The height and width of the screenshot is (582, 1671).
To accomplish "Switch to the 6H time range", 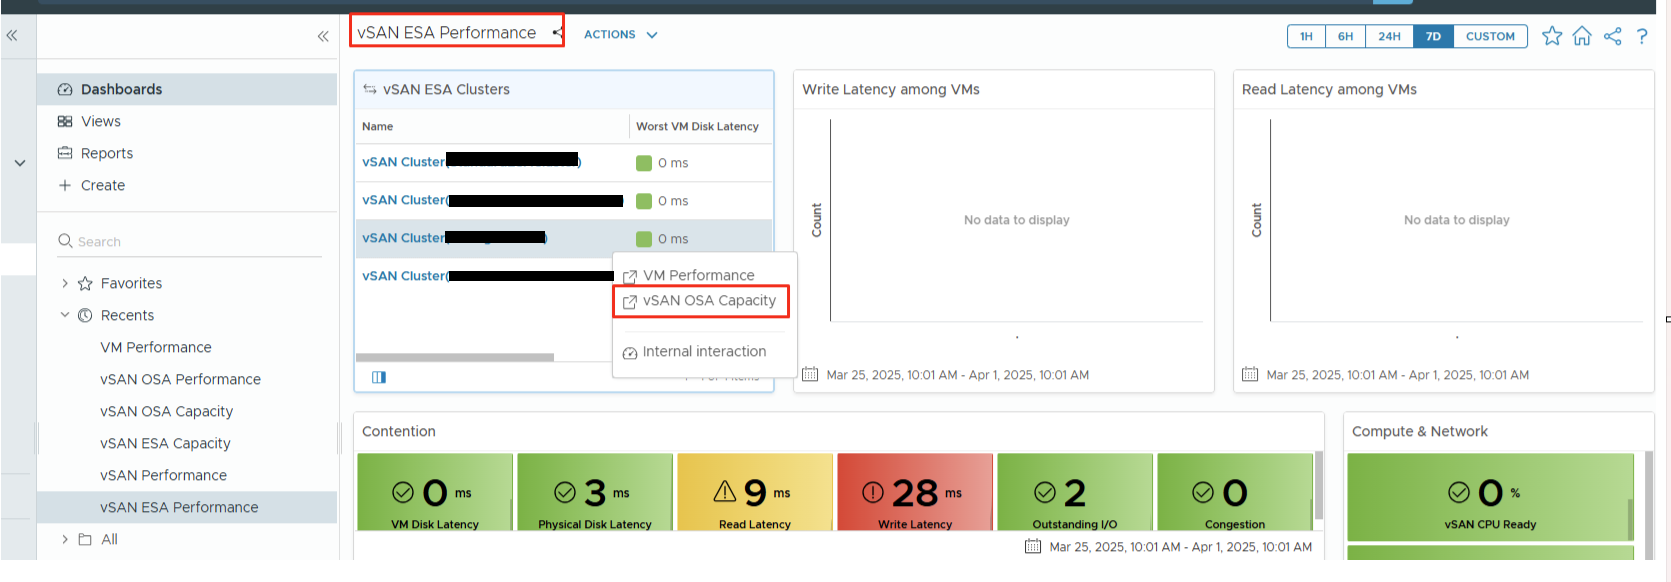I will click(x=1345, y=36).
